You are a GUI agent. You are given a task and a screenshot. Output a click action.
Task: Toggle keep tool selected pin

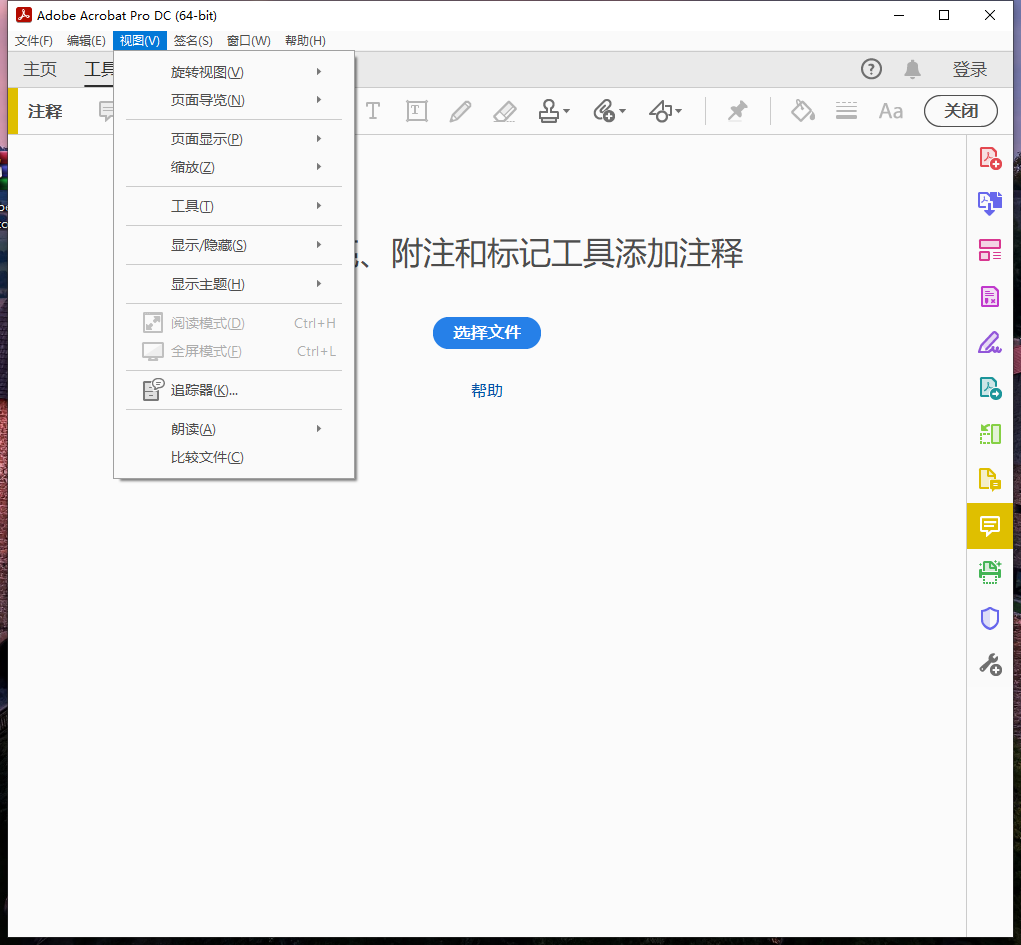(x=737, y=111)
